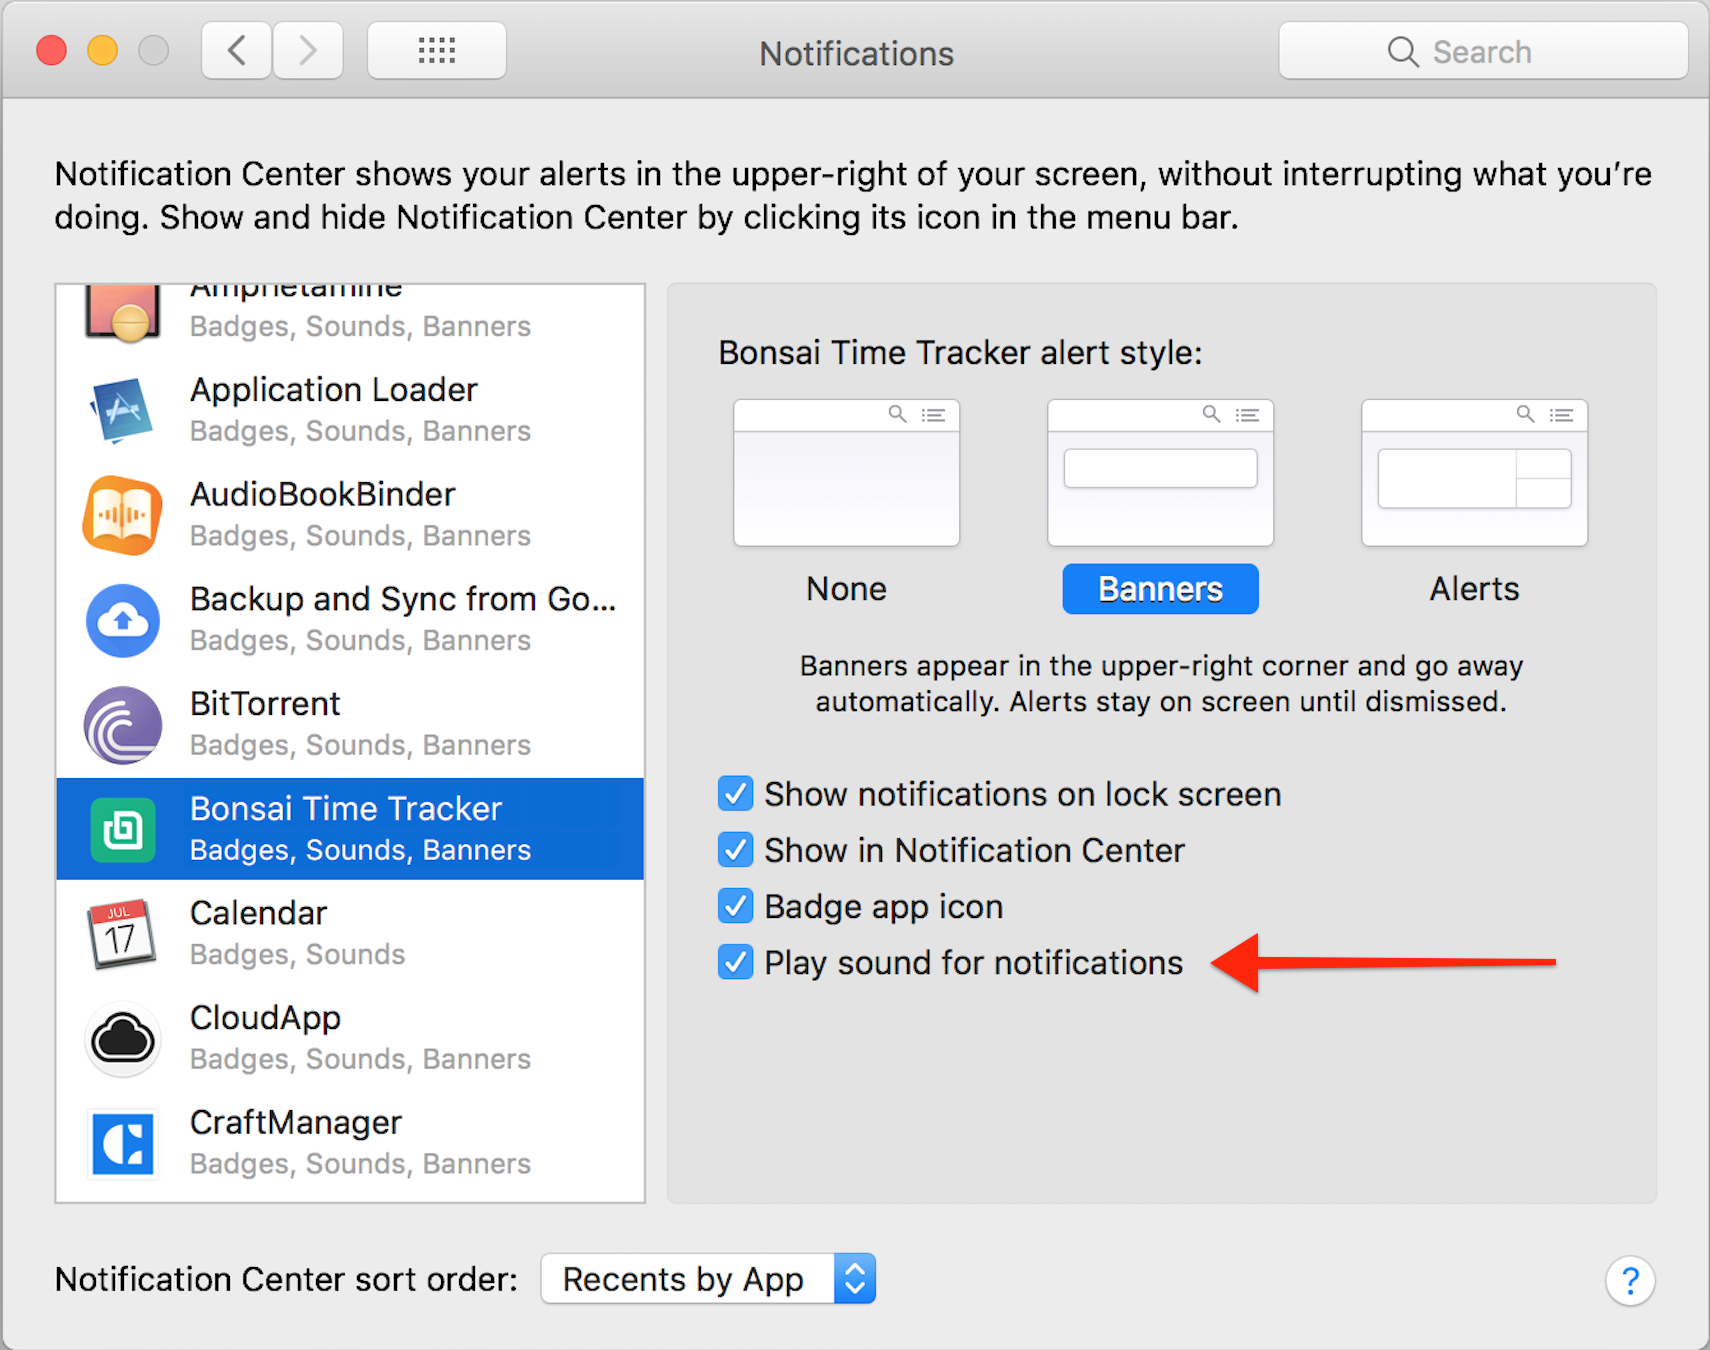The height and width of the screenshot is (1350, 1710).
Task: Select Backup and Sync from Go... row
Action: (x=350, y=620)
